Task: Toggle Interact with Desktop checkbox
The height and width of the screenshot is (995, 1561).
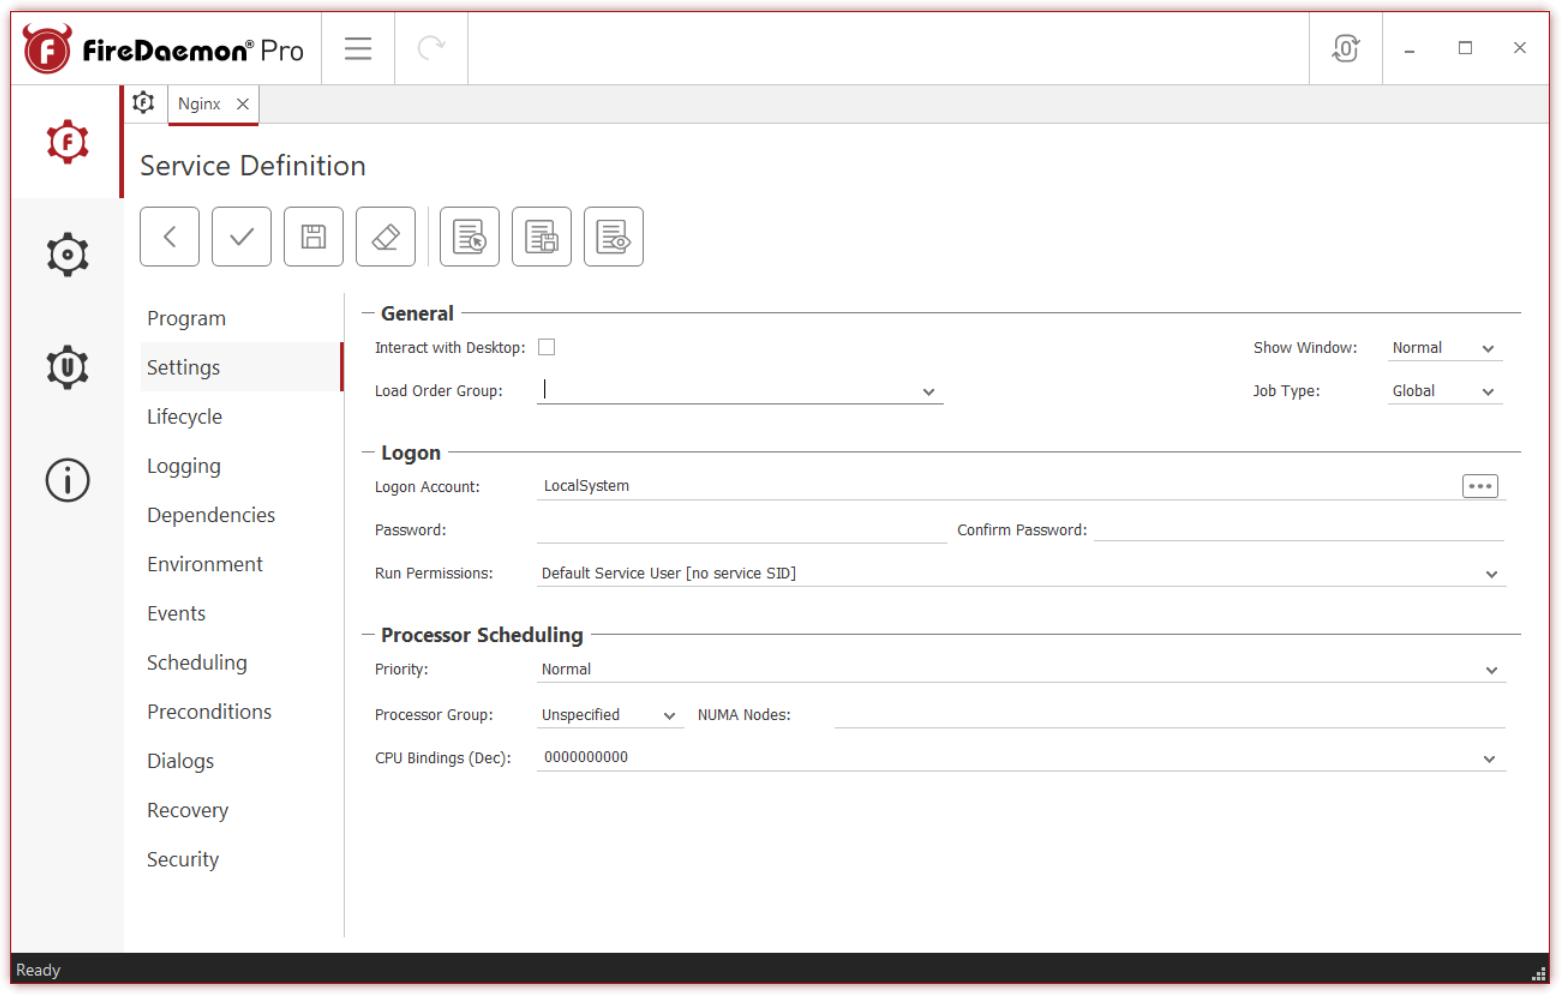Action: click(547, 347)
